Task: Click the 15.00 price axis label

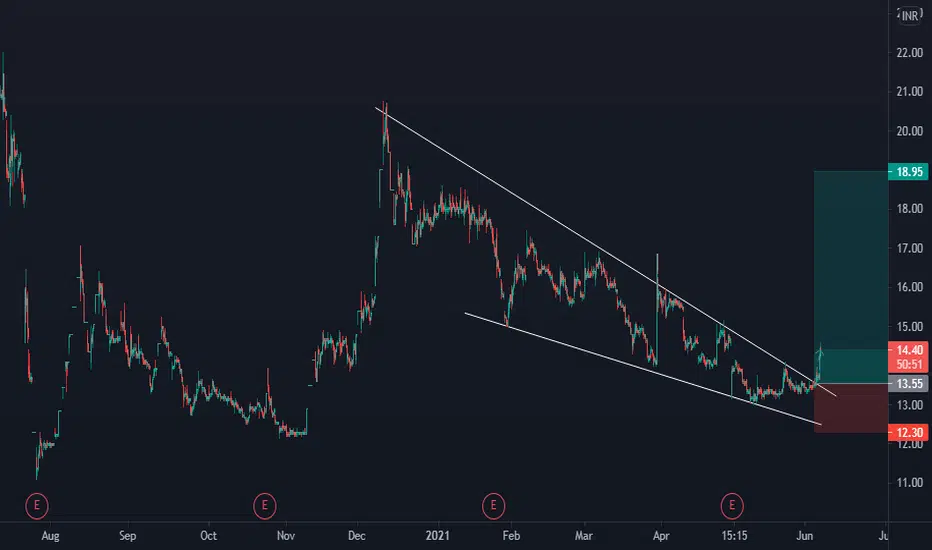Action: (x=909, y=326)
